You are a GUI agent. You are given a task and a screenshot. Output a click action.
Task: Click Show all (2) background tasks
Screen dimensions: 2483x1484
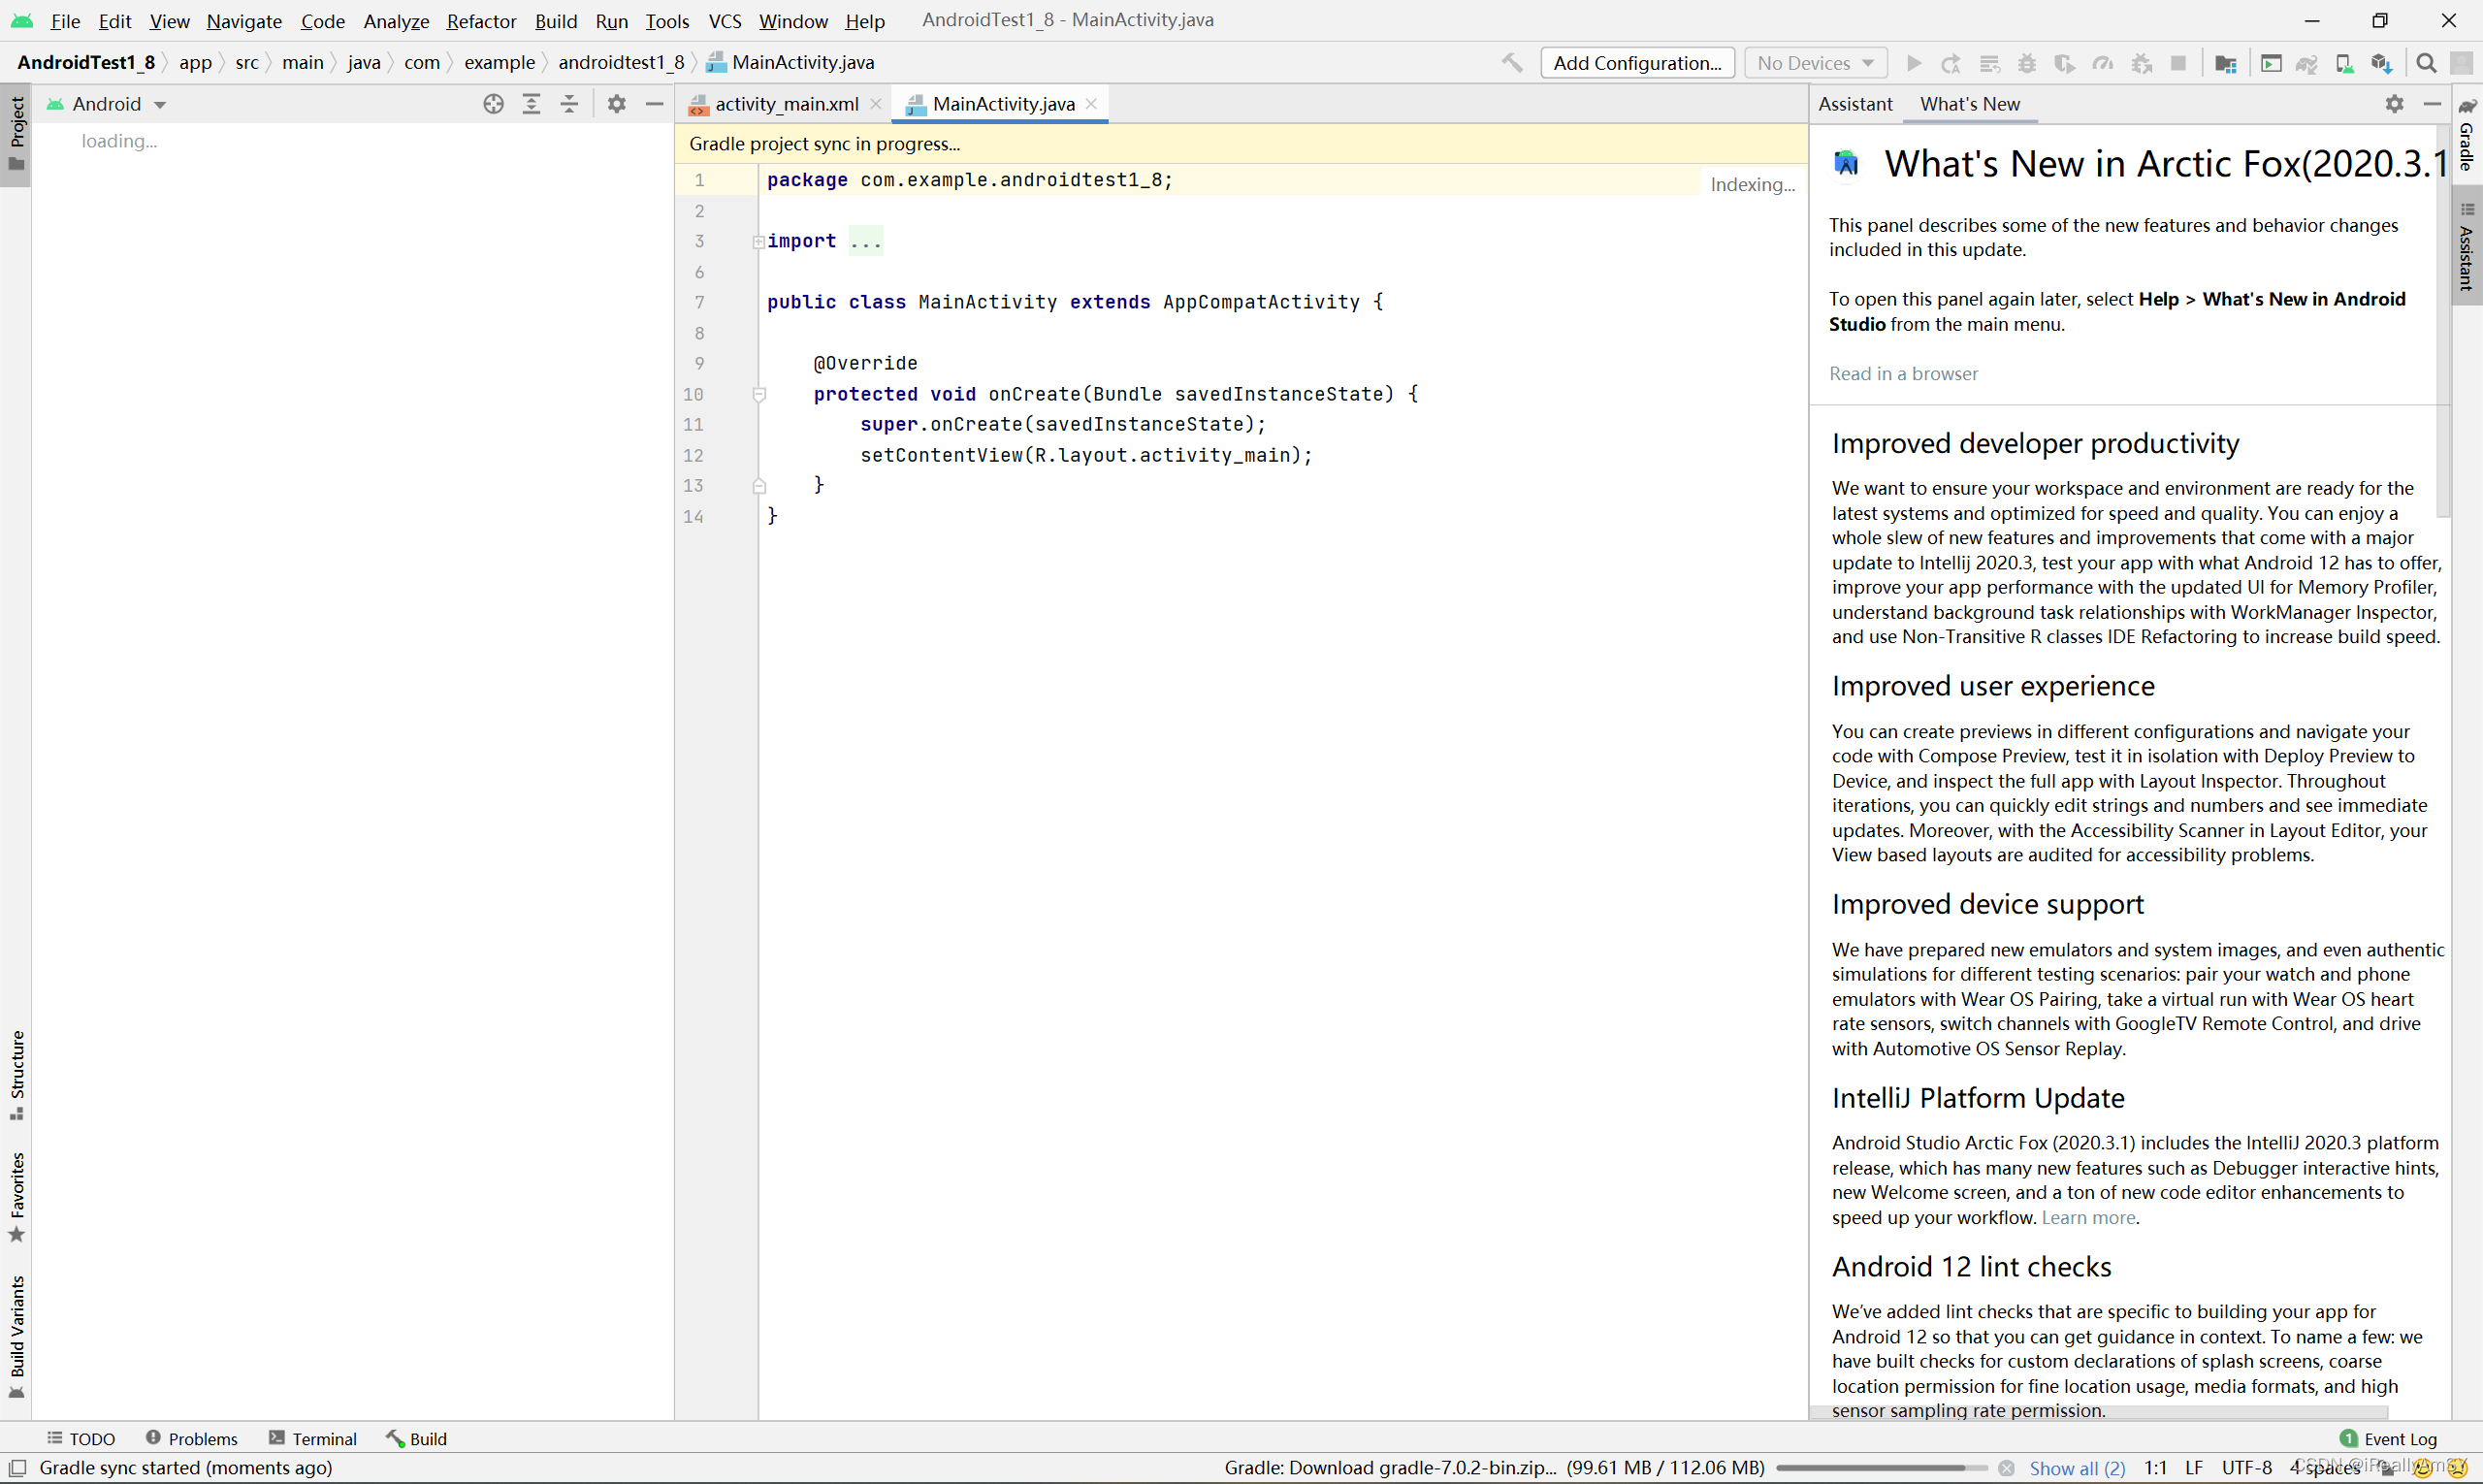(2077, 1468)
